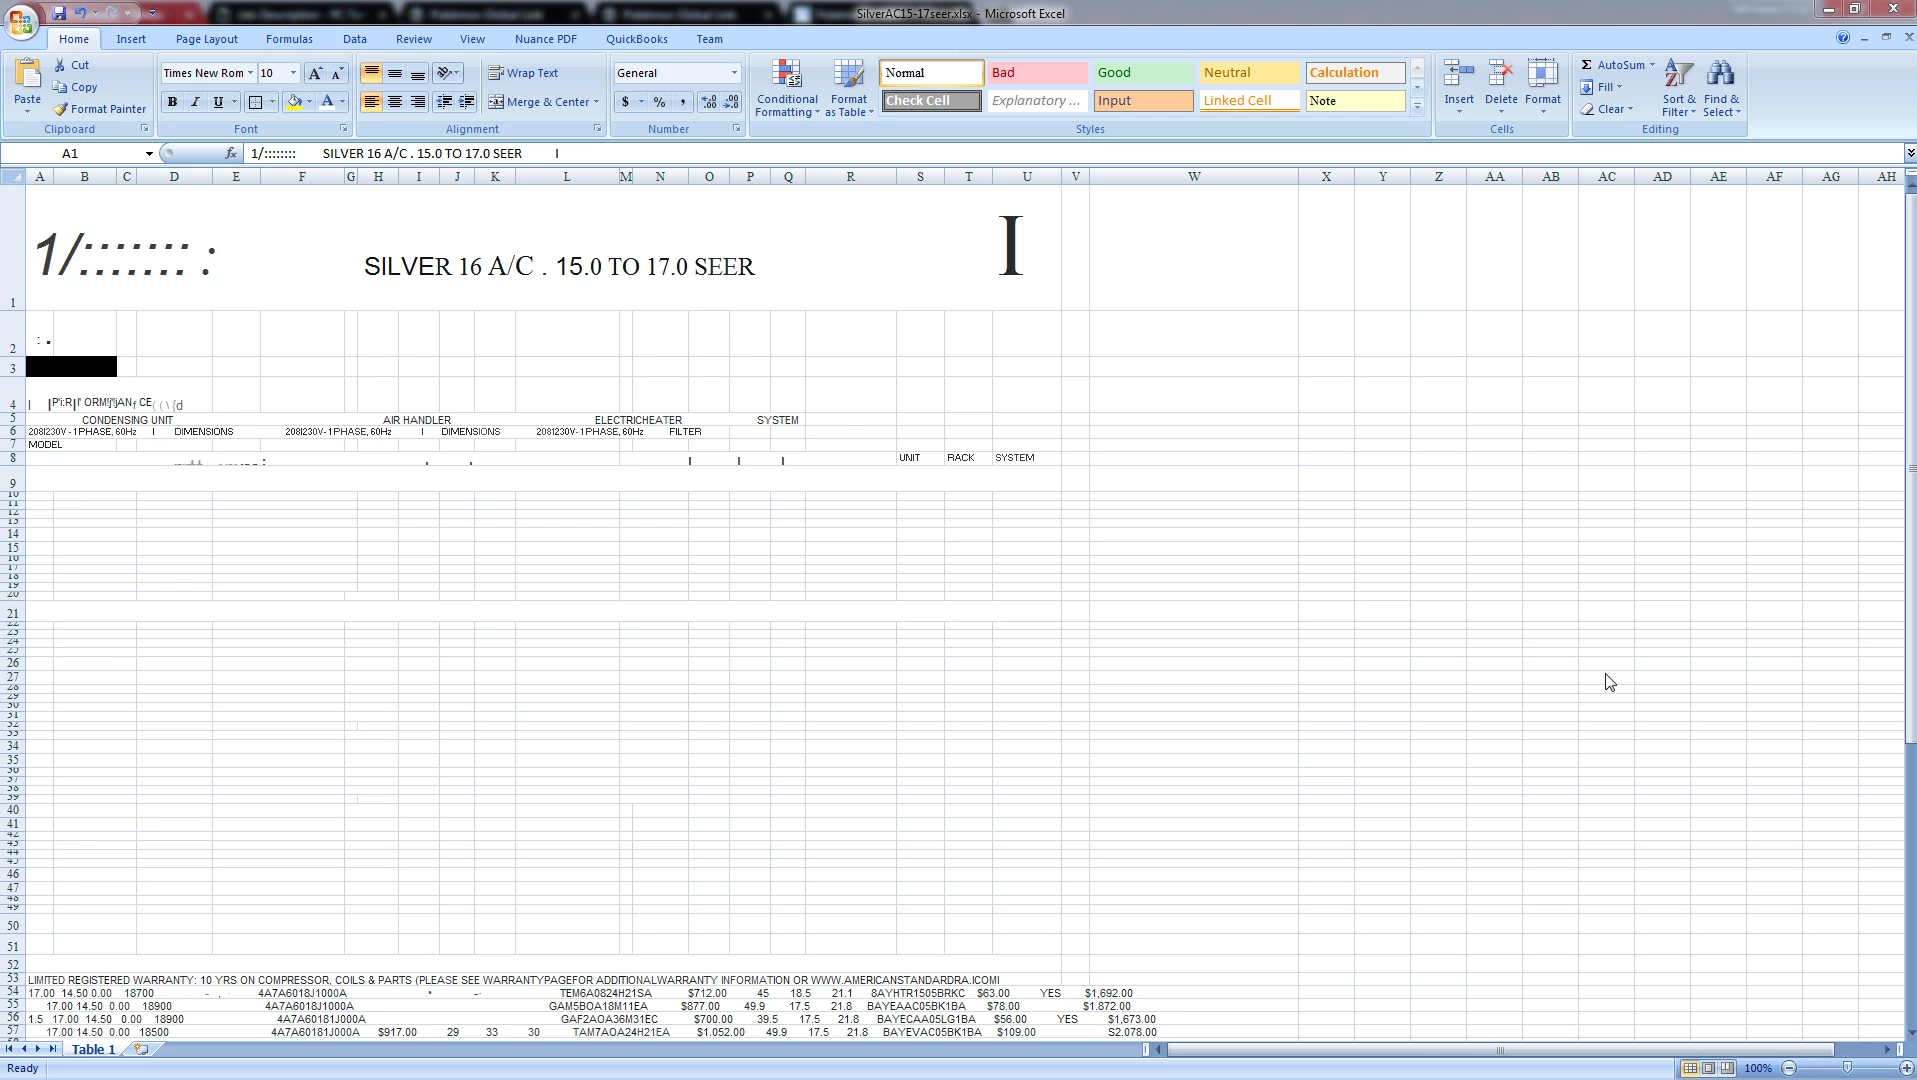The height and width of the screenshot is (1080, 1917).
Task: Click the Copy command
Action: (x=75, y=87)
